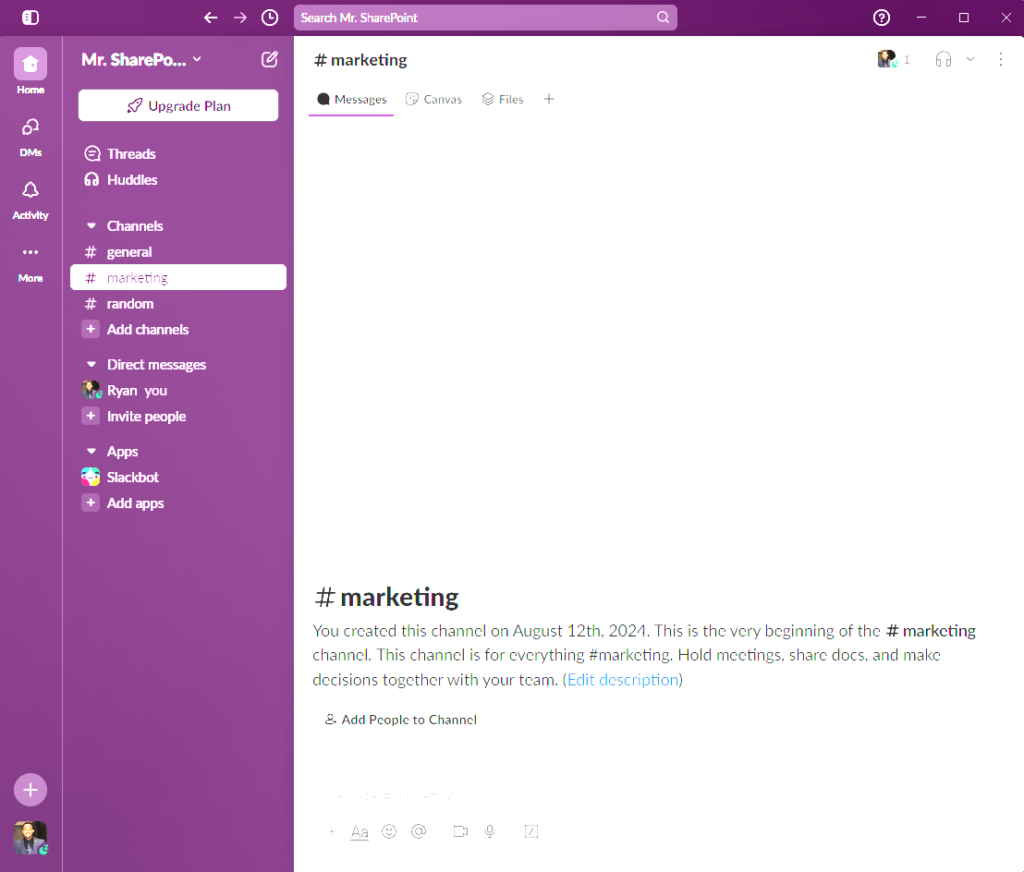Collapse the Apps section
Viewport: 1024px width, 872px height.
[91, 451]
